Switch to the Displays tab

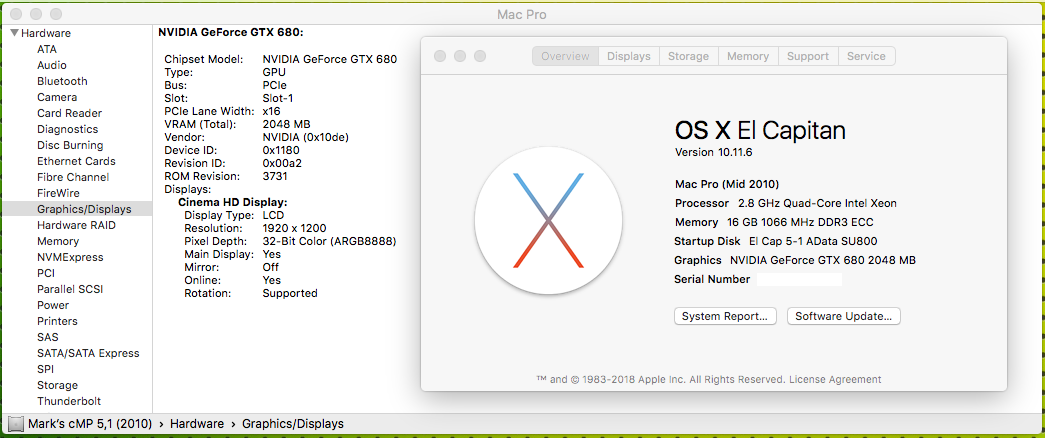coord(628,57)
